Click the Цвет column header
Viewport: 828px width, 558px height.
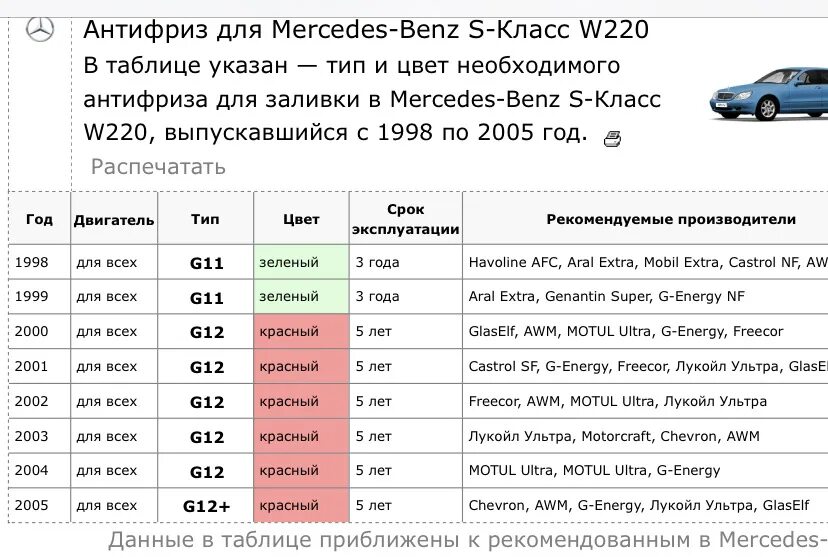point(301,219)
